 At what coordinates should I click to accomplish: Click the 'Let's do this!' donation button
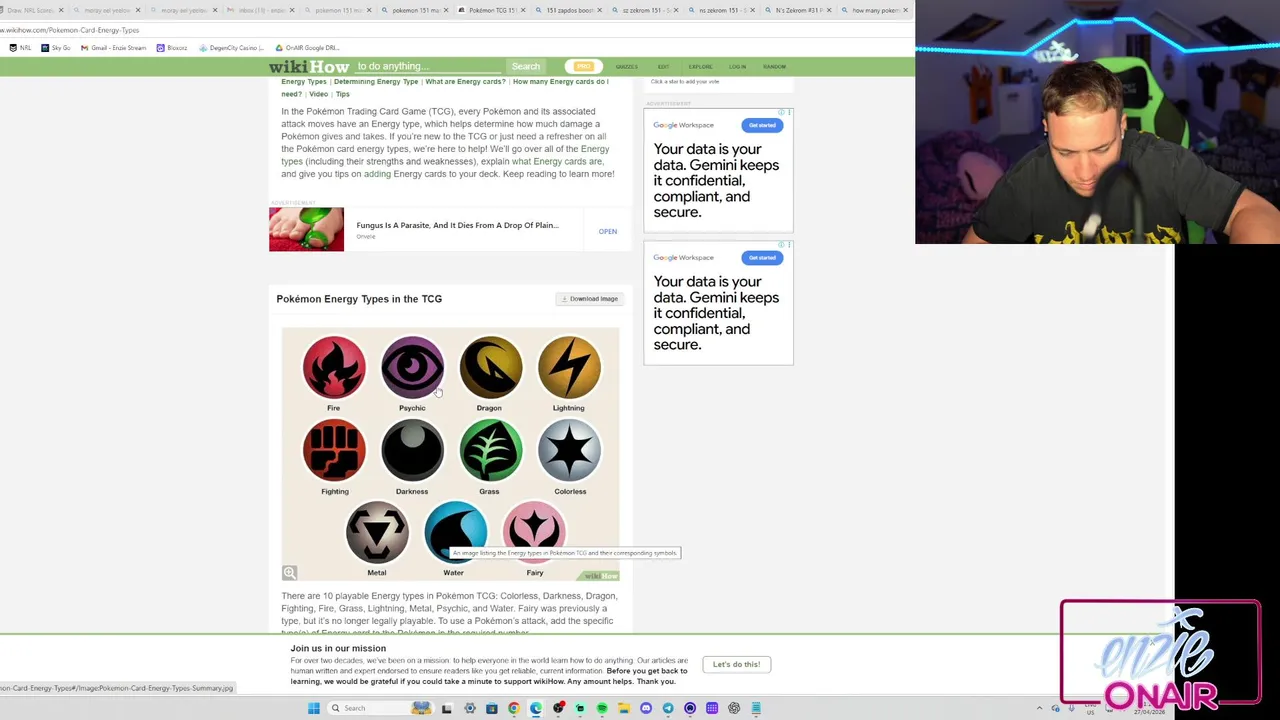pyautogui.click(x=736, y=664)
